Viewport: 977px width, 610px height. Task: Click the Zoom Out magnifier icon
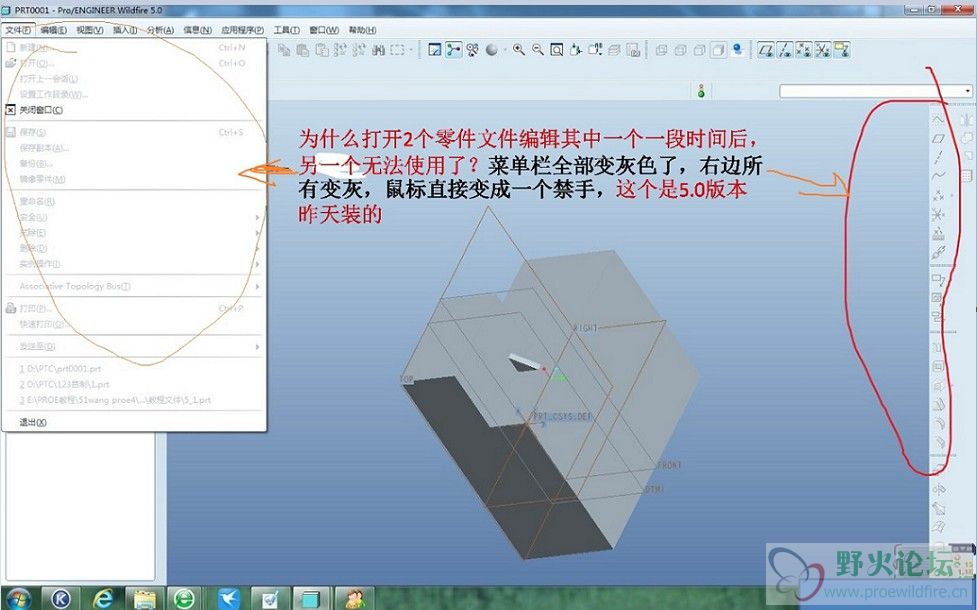point(538,50)
